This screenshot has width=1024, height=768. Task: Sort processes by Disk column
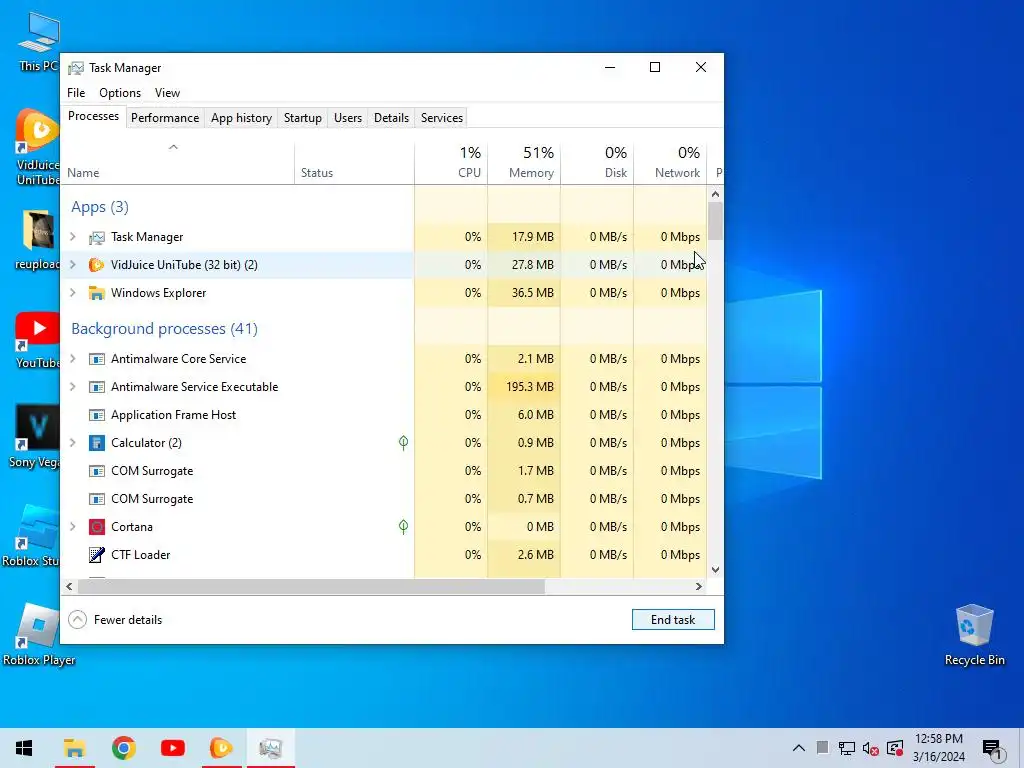click(598, 163)
